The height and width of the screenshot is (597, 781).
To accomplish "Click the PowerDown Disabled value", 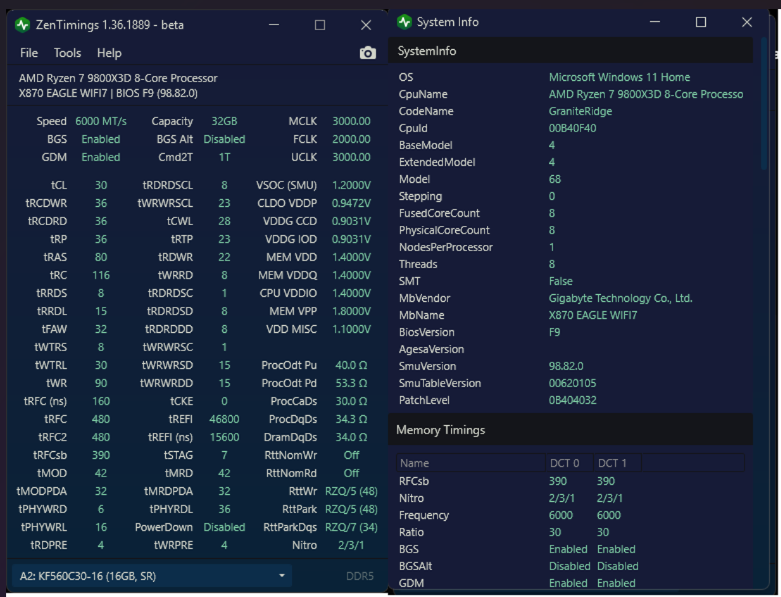I will coord(224,527).
